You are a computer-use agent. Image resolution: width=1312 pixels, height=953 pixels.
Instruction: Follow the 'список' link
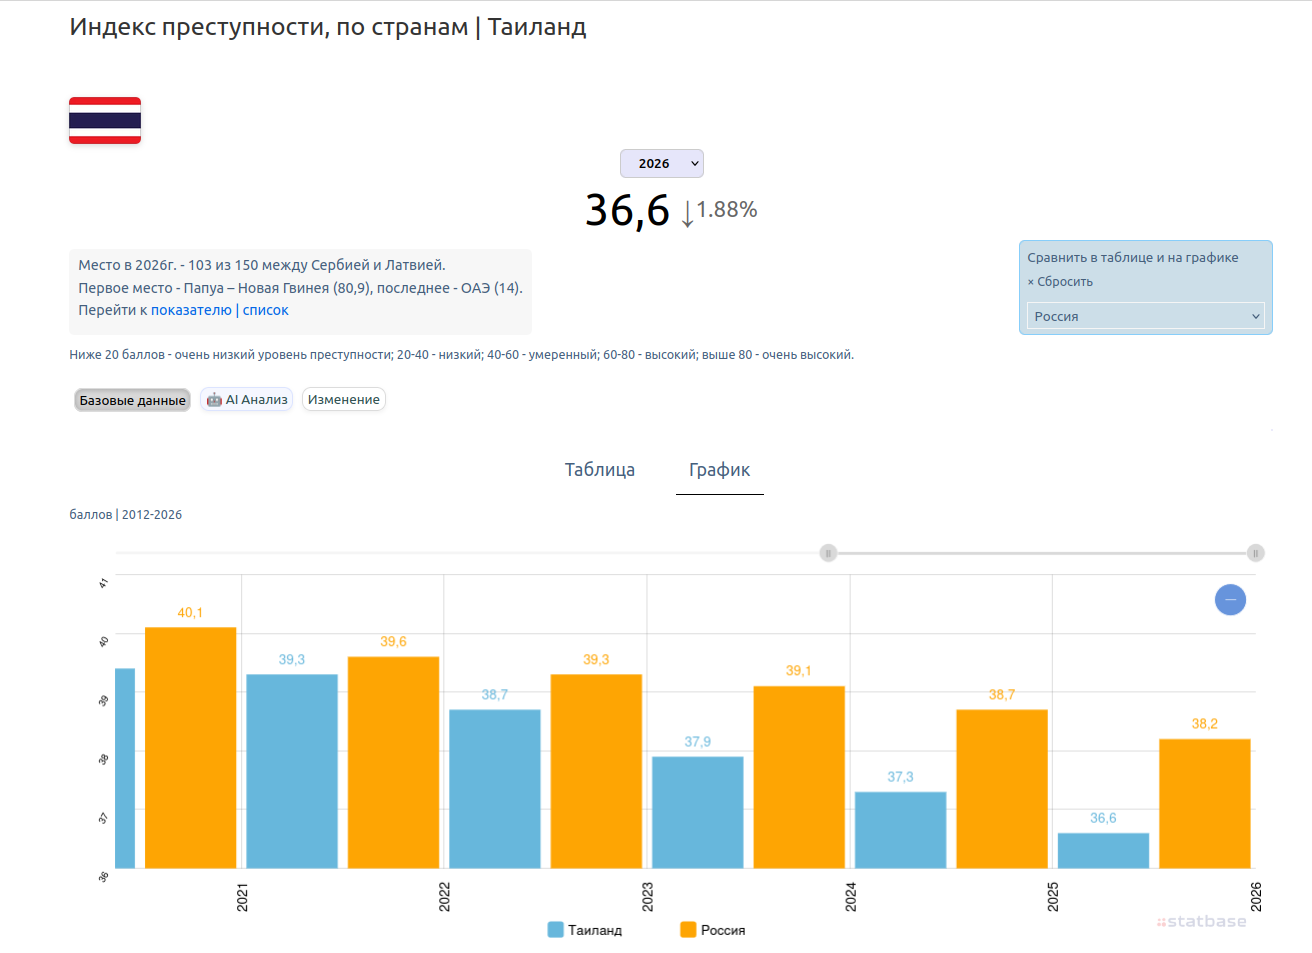(266, 310)
